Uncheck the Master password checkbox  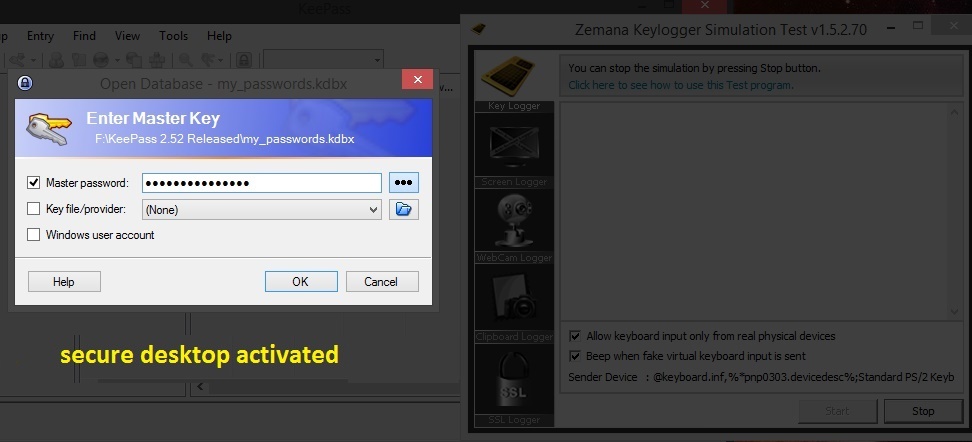(x=33, y=183)
